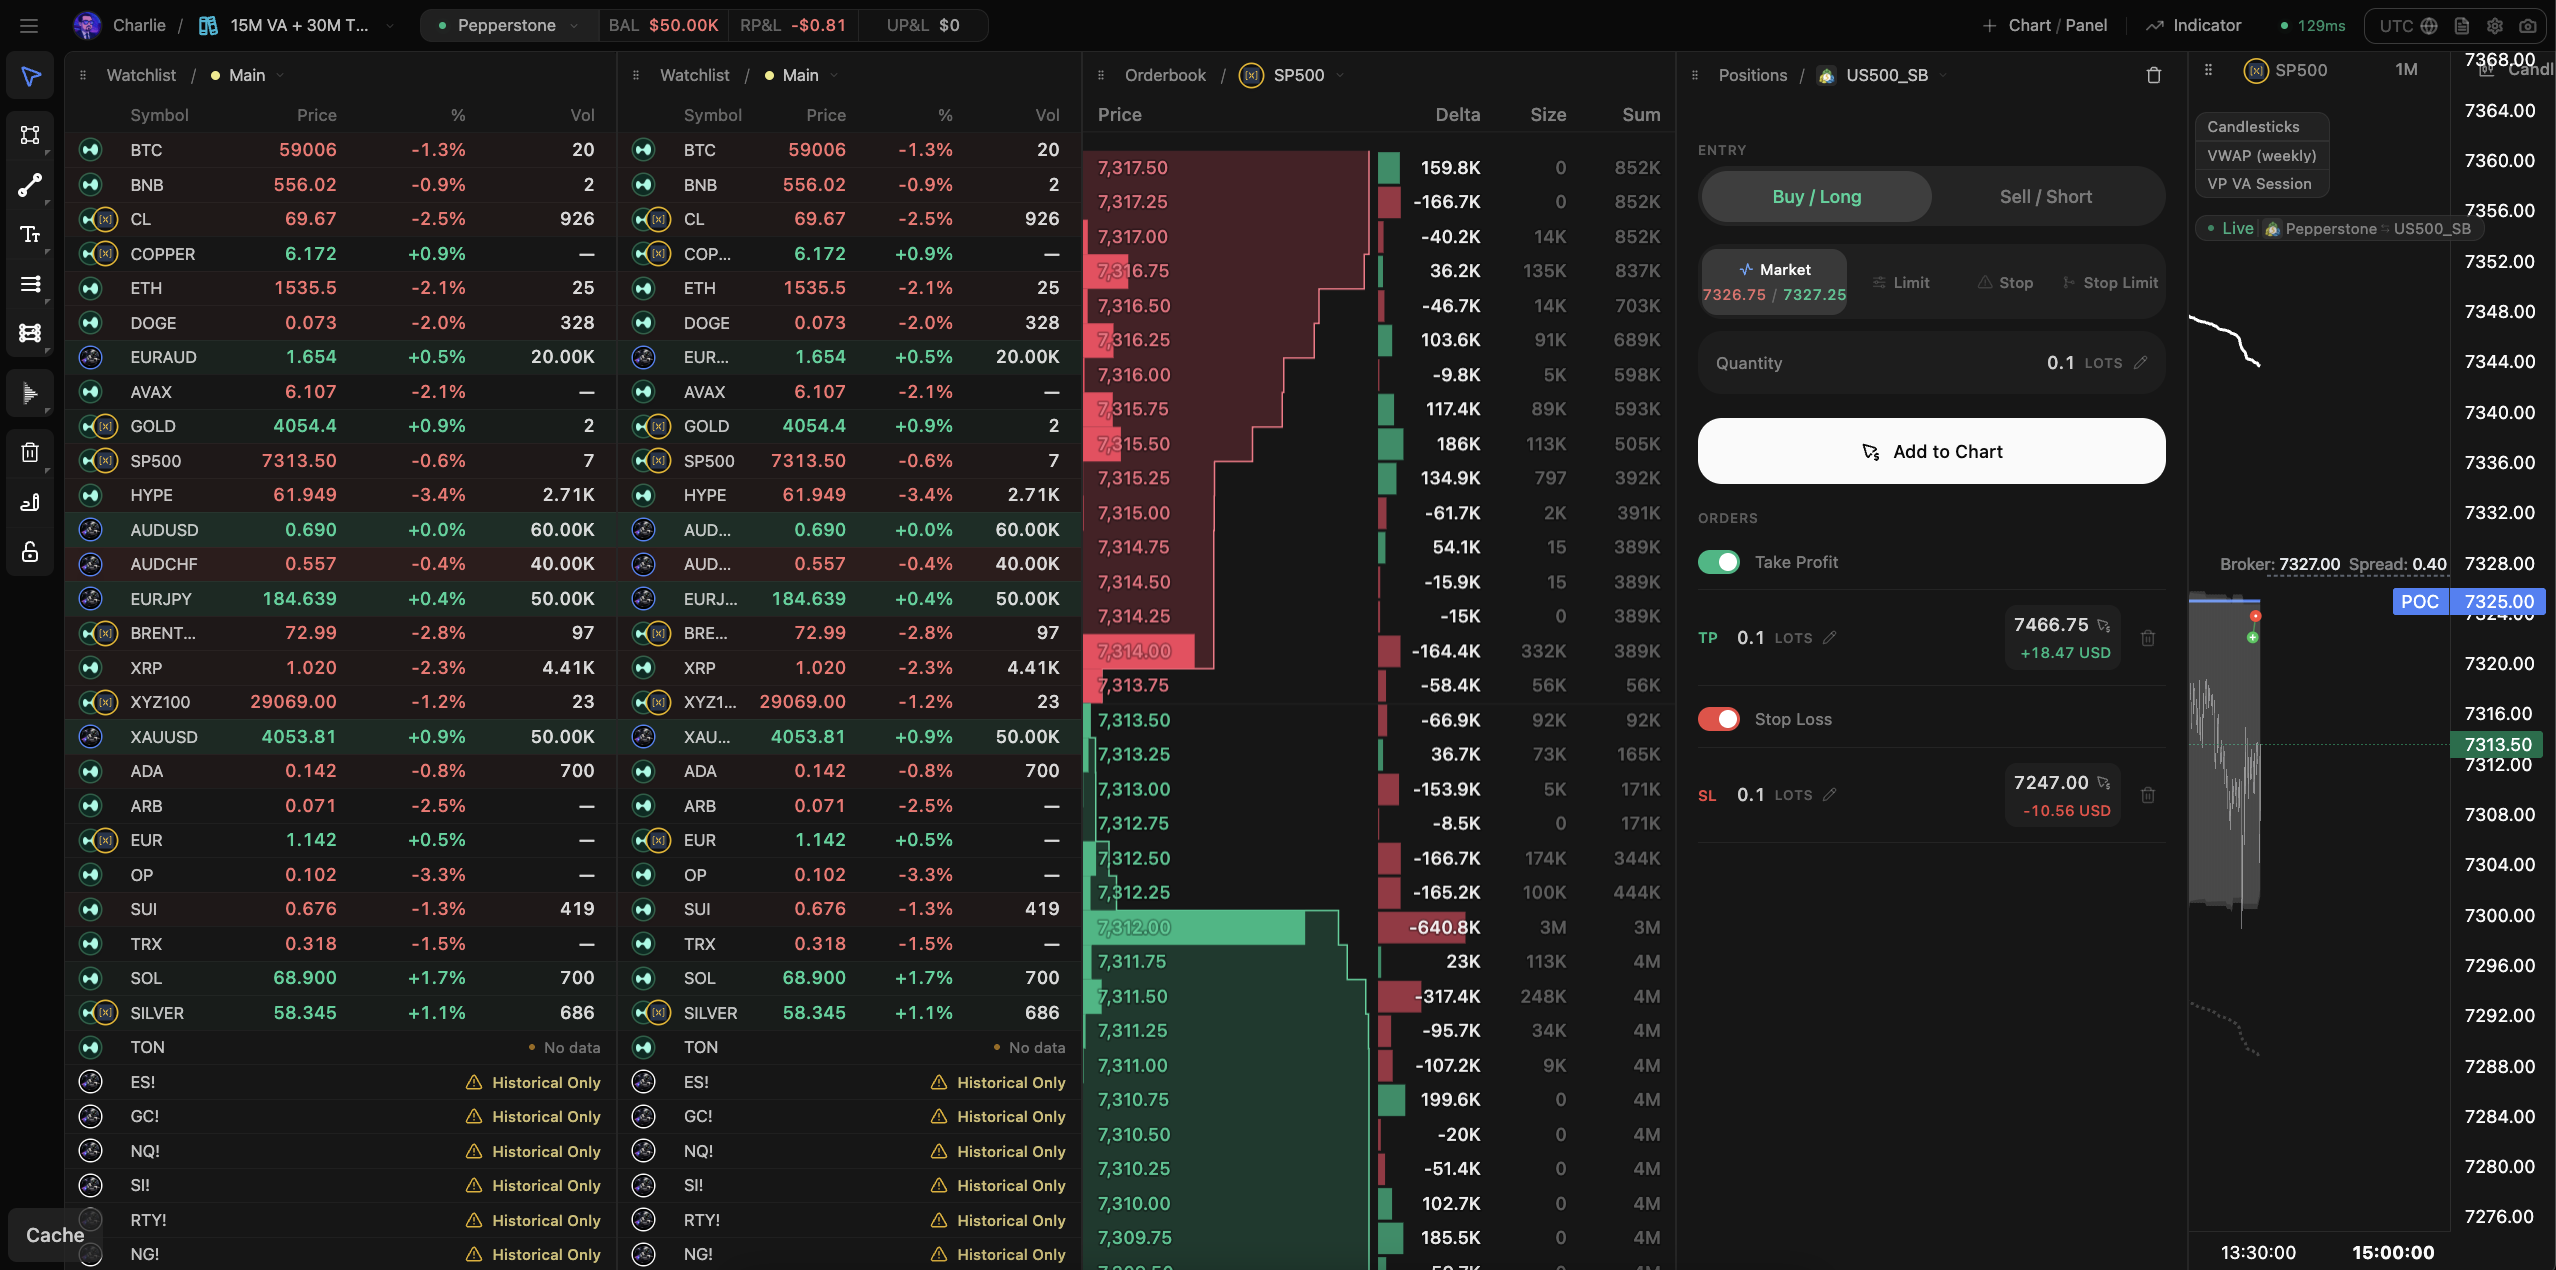Click the Cache button at bottom left
The height and width of the screenshot is (1270, 2556).
point(55,1235)
